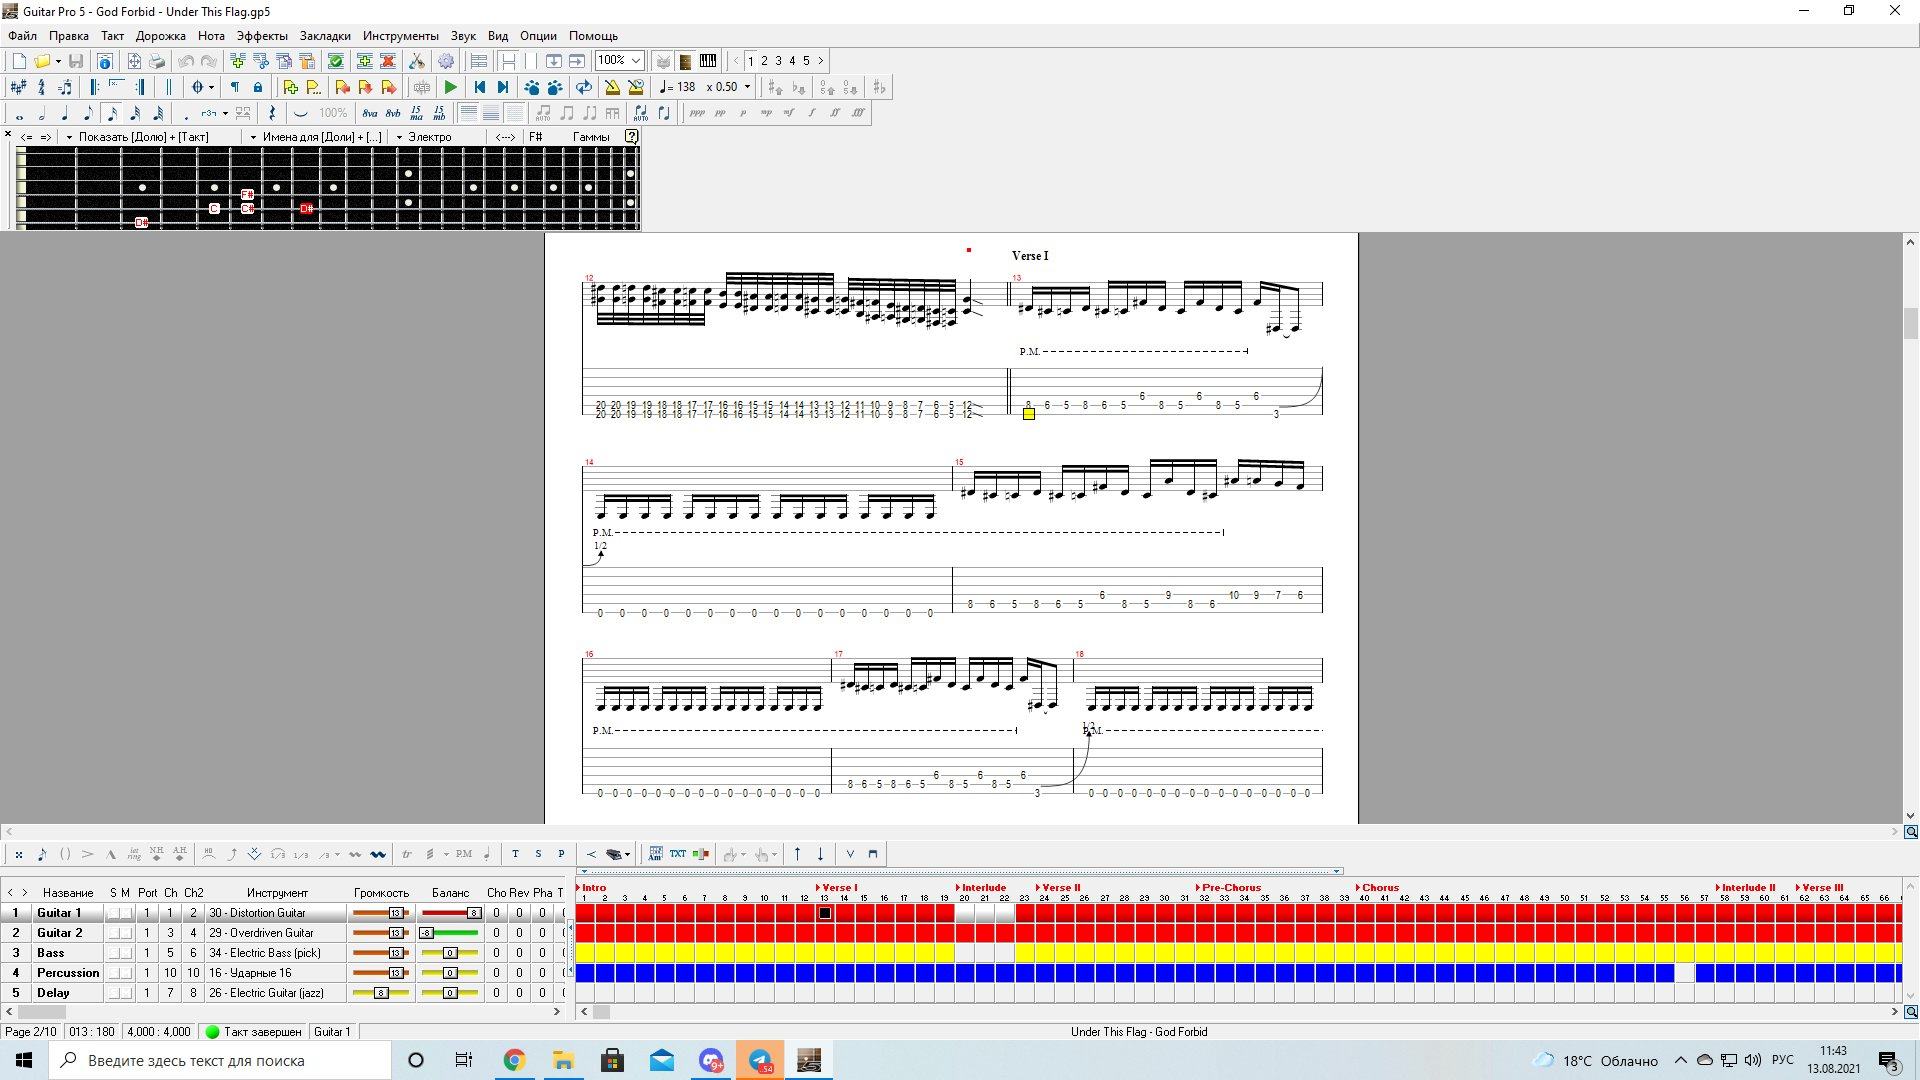Toggle solo for Guitar 1 track
This screenshot has height=1080, width=1920.
click(x=114, y=913)
